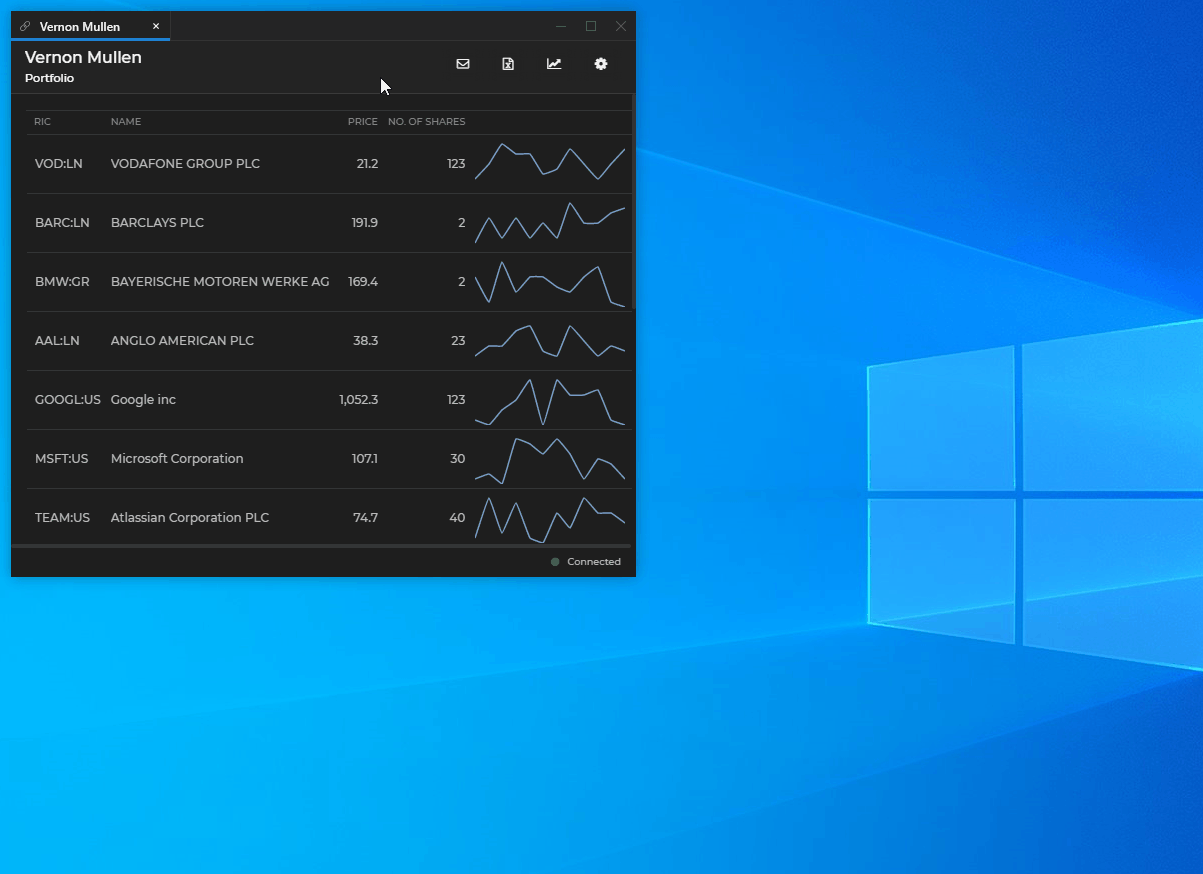Select the AAL:LN ticker cell
This screenshot has width=1203, height=874.
point(57,341)
